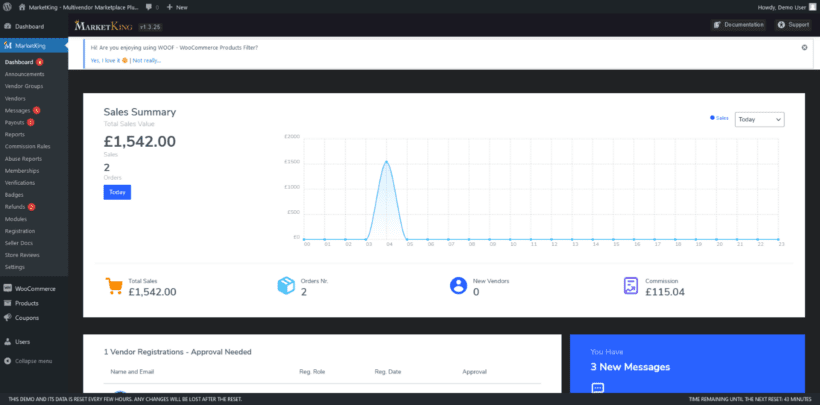The image size is (820, 405).
Task: Click 'Name and Email' column header
Action: (132, 372)
